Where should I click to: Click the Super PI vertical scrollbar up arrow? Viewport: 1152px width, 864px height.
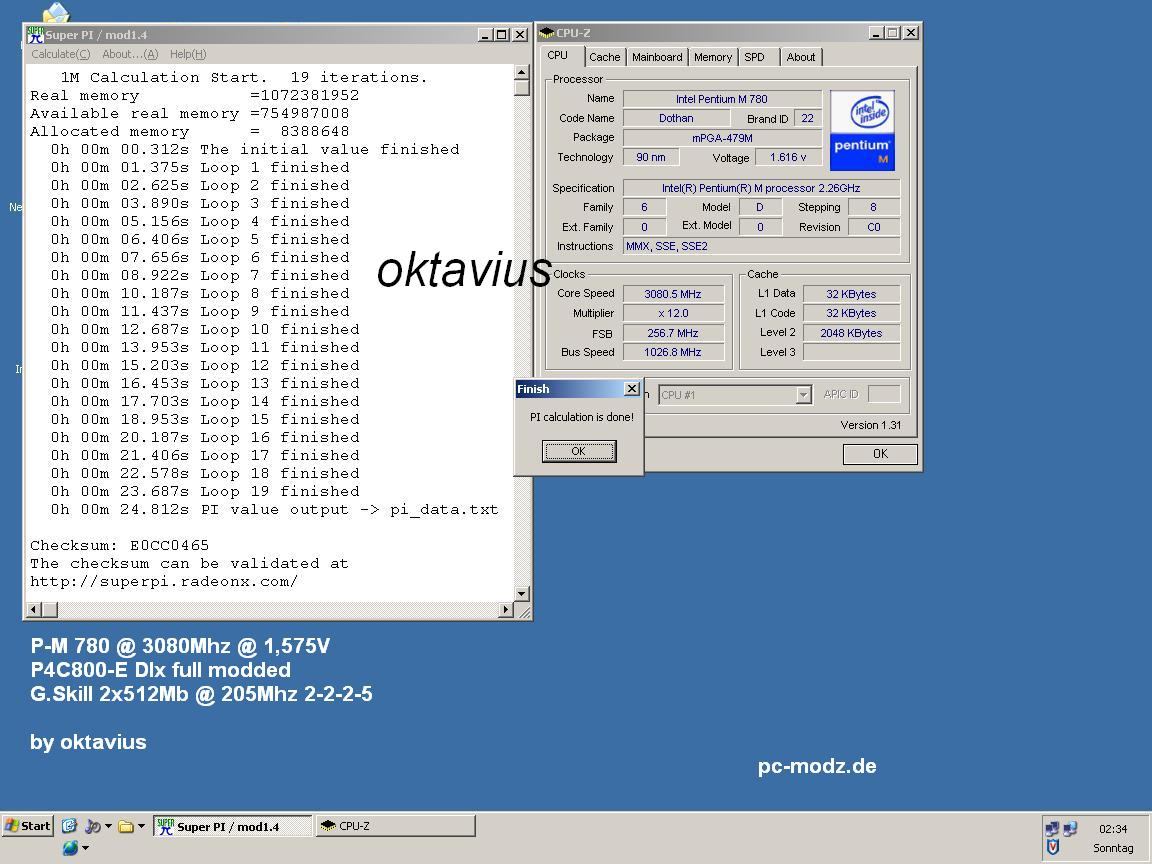[522, 72]
